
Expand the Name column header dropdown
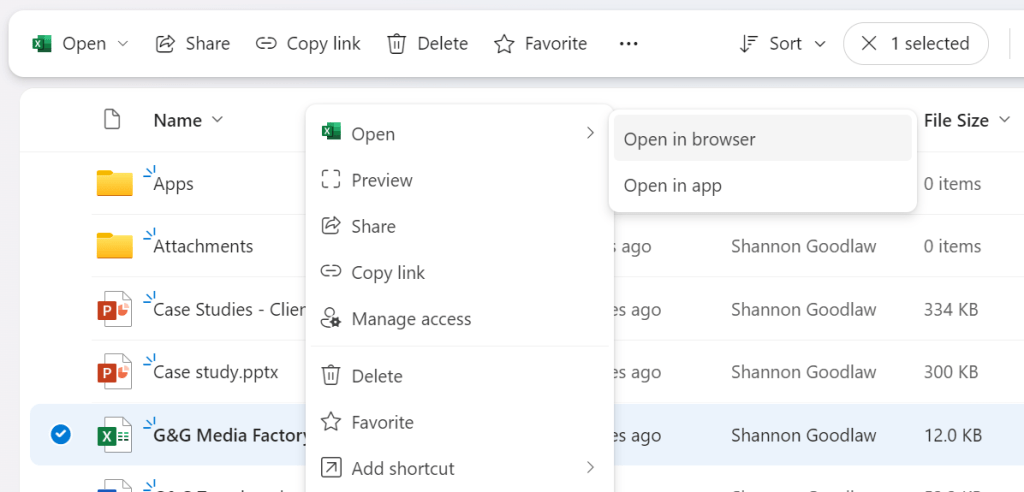[x=218, y=120]
